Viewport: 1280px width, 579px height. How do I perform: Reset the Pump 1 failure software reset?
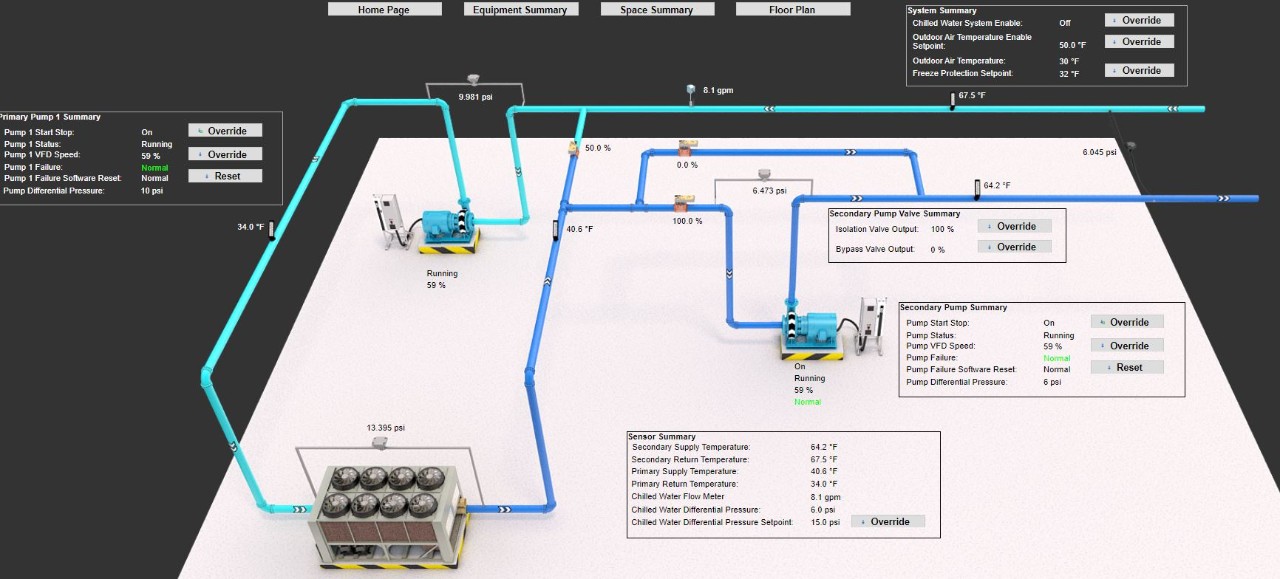coord(225,176)
